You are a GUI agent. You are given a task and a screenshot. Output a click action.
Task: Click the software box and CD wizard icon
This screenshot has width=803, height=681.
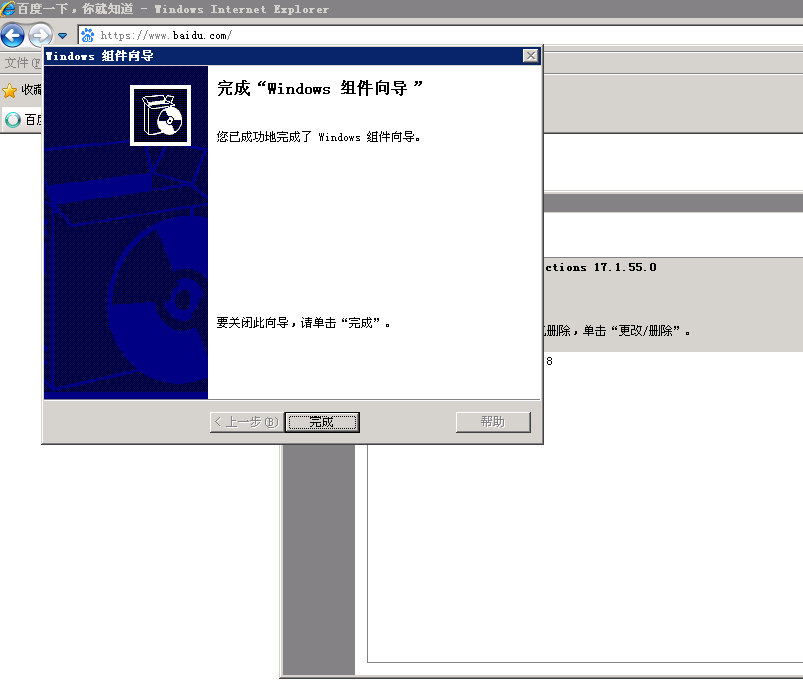click(160, 115)
